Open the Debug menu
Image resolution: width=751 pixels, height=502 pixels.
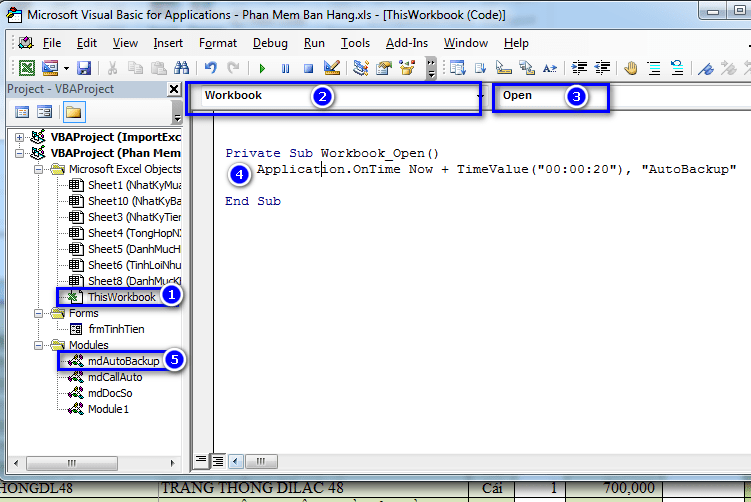tap(270, 43)
